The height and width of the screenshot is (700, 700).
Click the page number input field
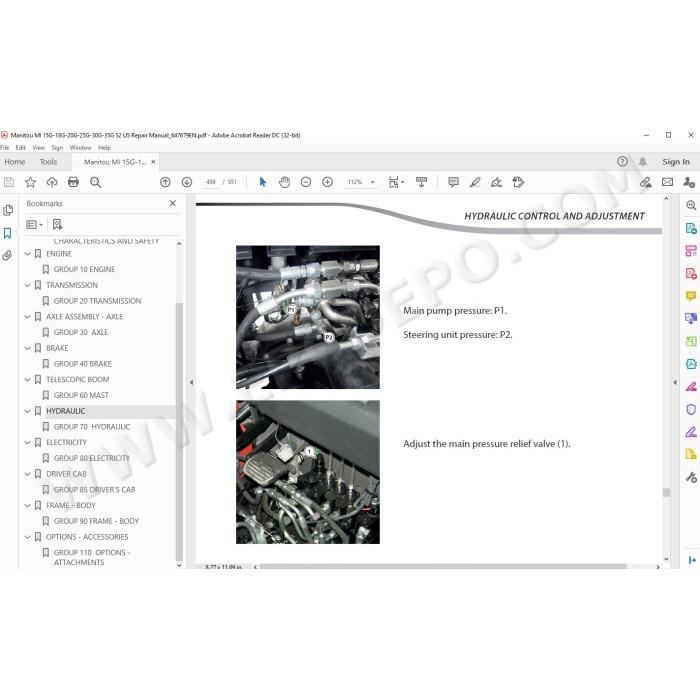point(211,182)
